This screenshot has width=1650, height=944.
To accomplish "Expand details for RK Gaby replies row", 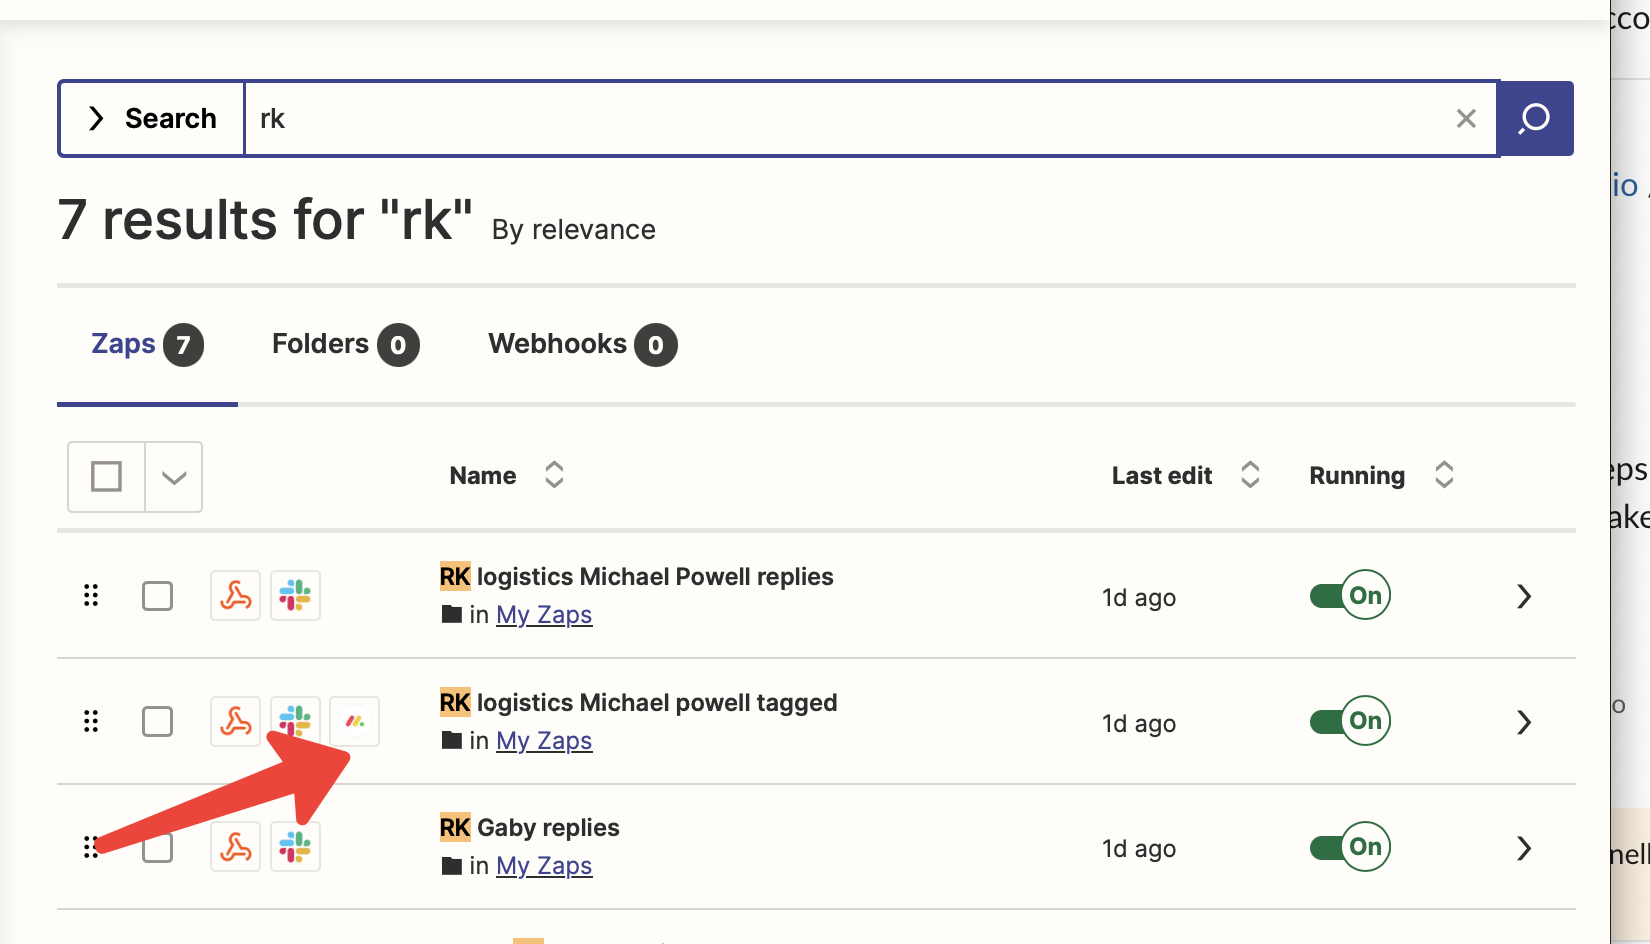I will (x=1524, y=848).
